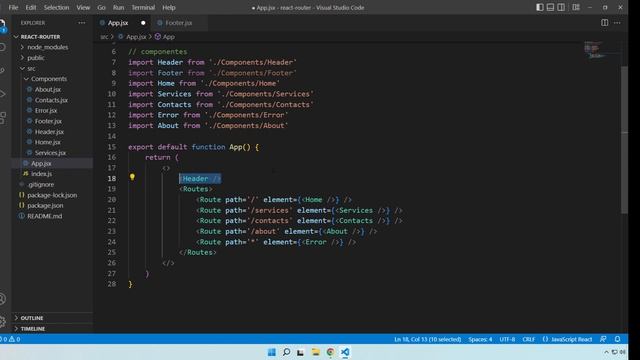Open Manage gear in activity bar
Screen dimensions: 640x360
click(3, 321)
